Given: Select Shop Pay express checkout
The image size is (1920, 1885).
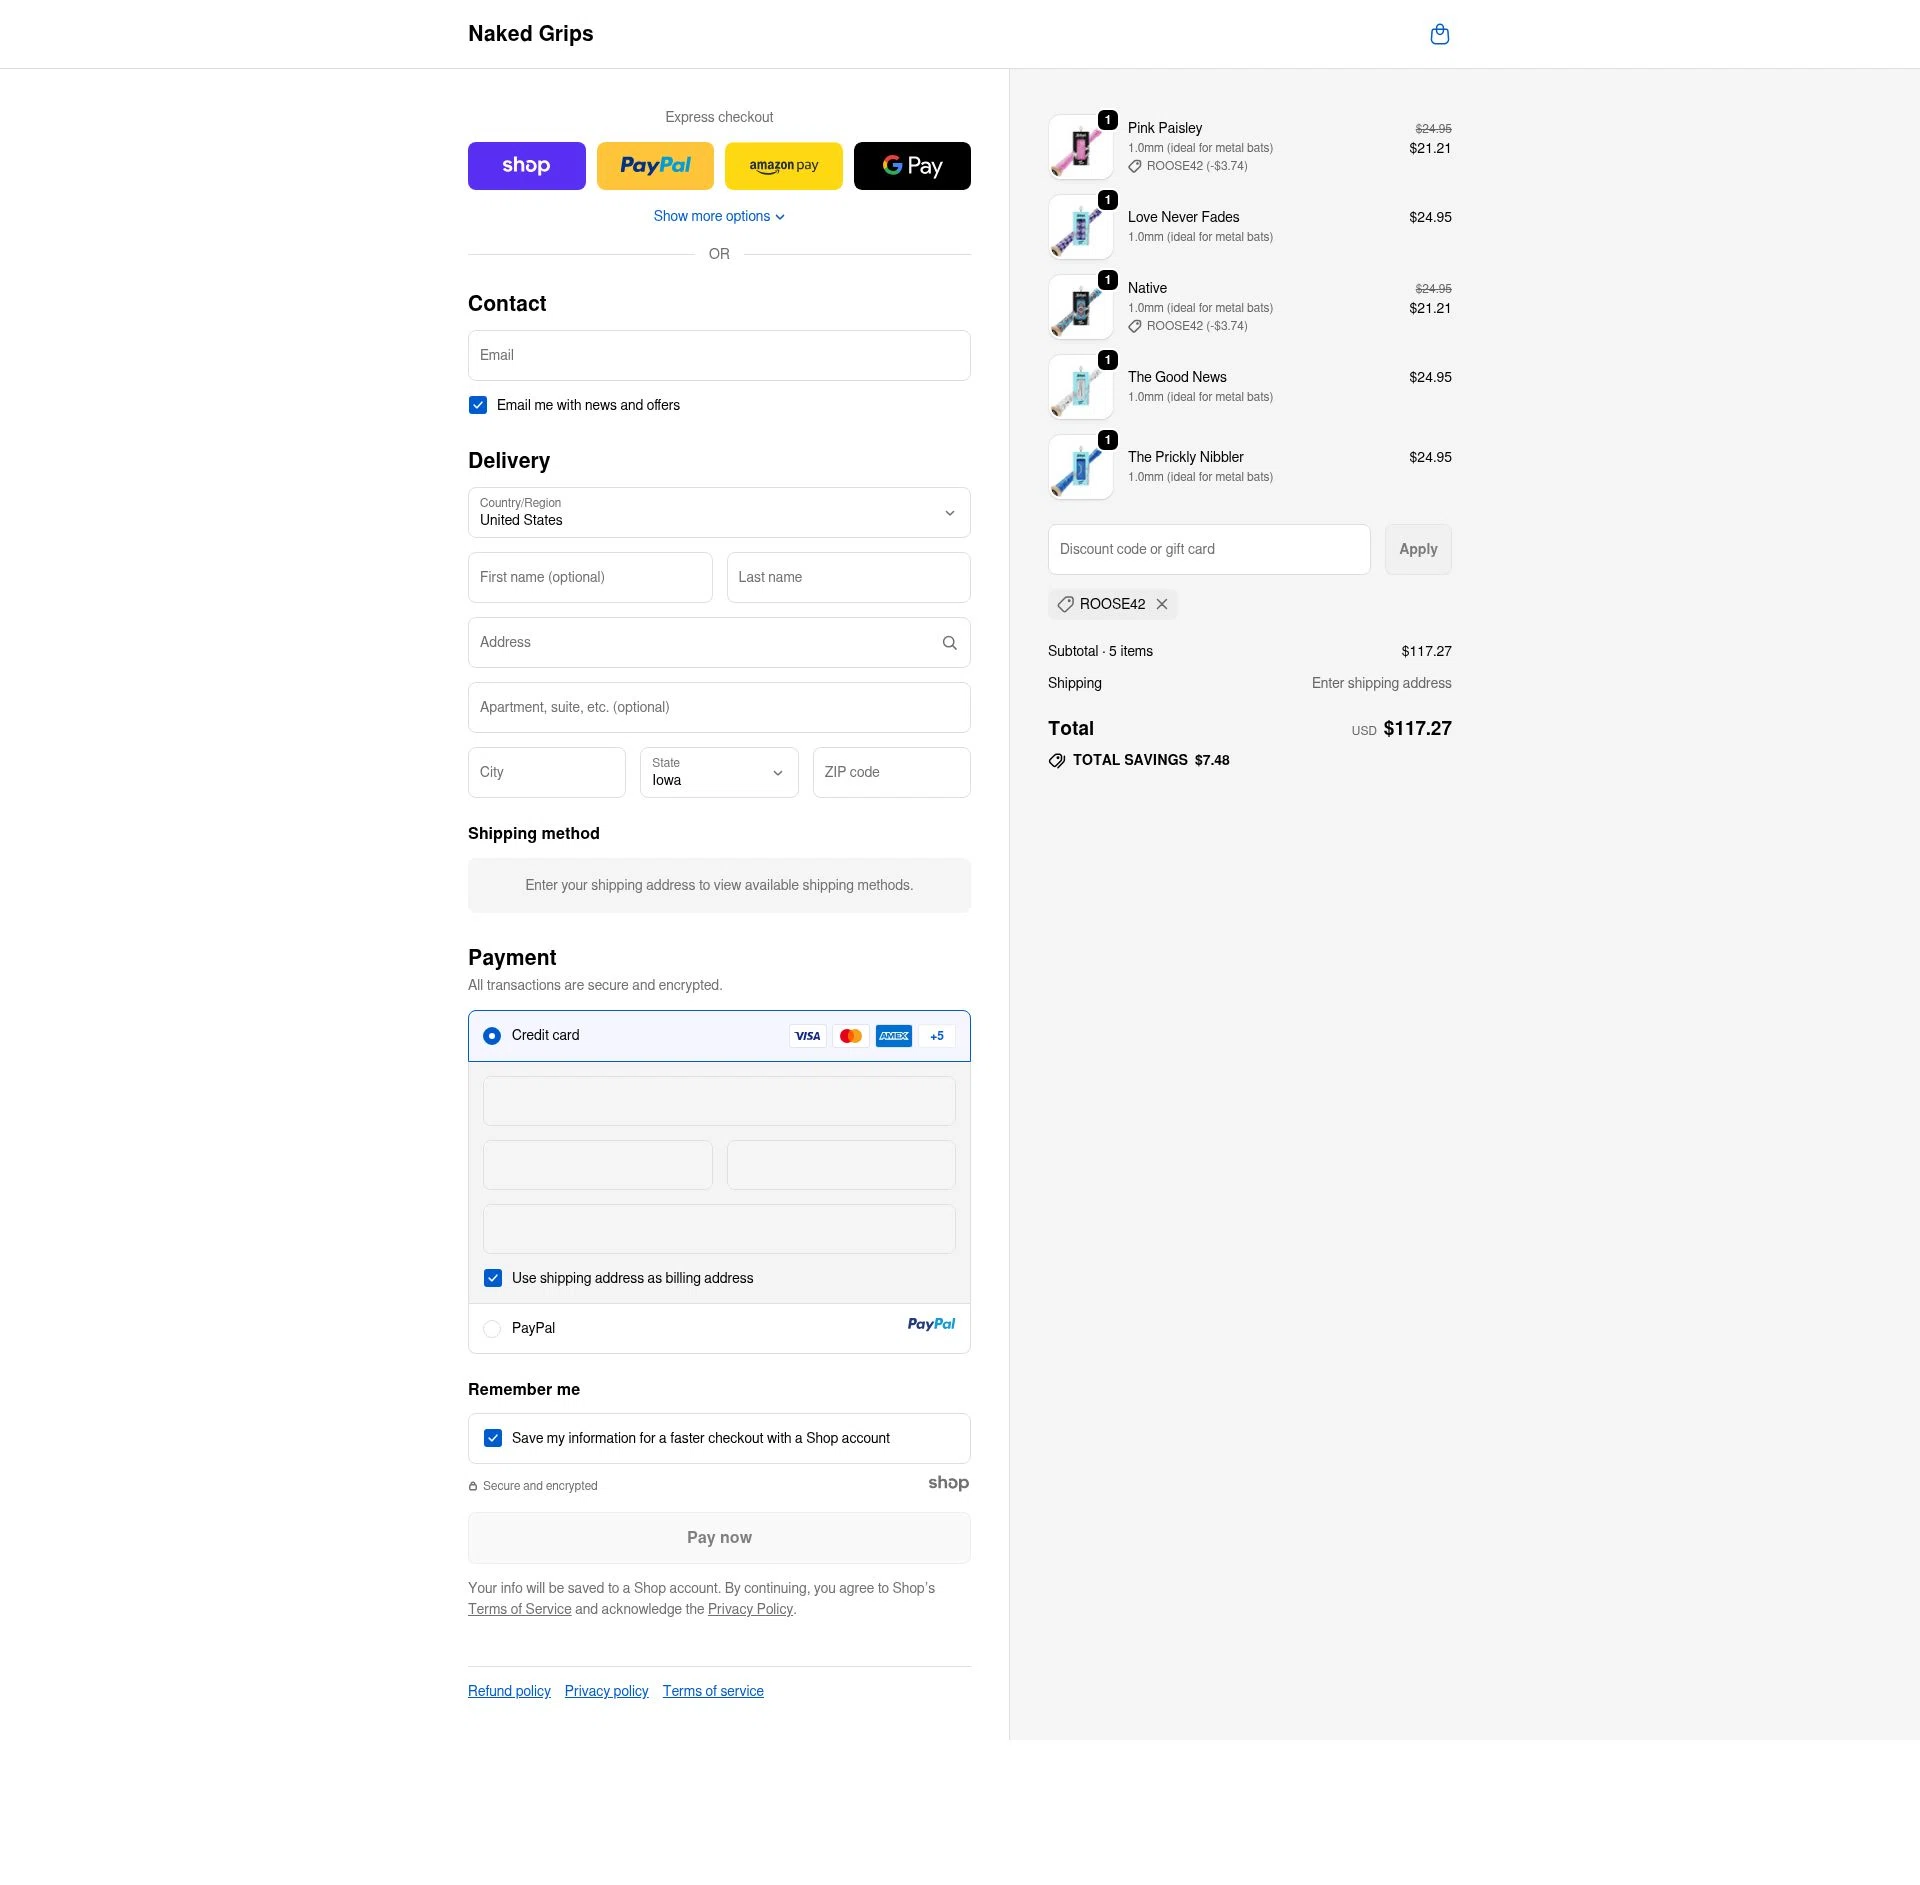Looking at the screenshot, I should (526, 165).
